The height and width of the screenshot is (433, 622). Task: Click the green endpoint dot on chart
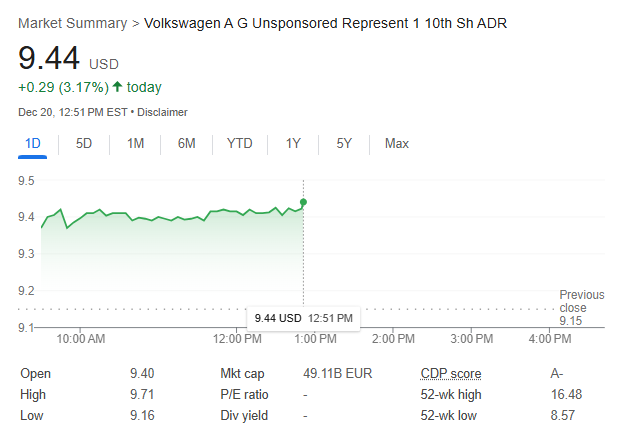click(x=303, y=202)
